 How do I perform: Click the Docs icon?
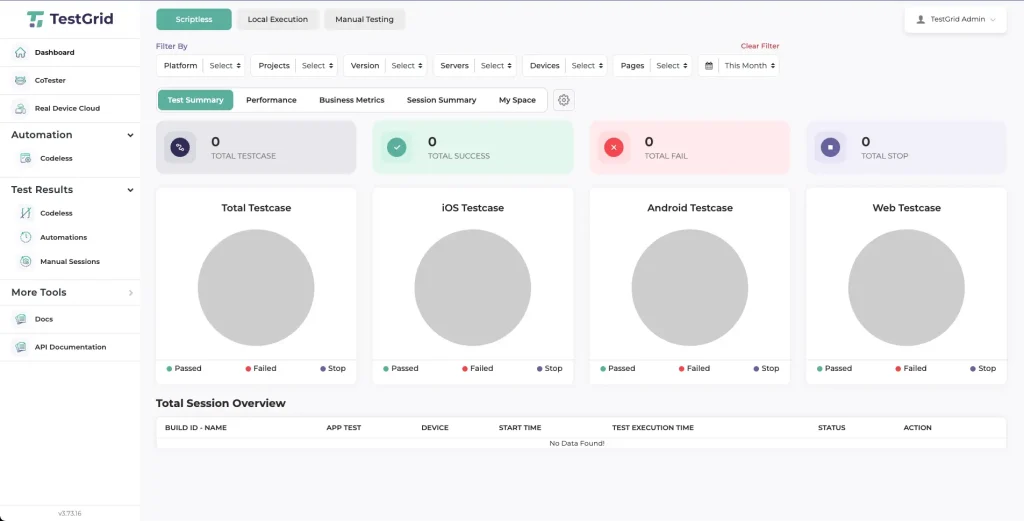click(20, 319)
